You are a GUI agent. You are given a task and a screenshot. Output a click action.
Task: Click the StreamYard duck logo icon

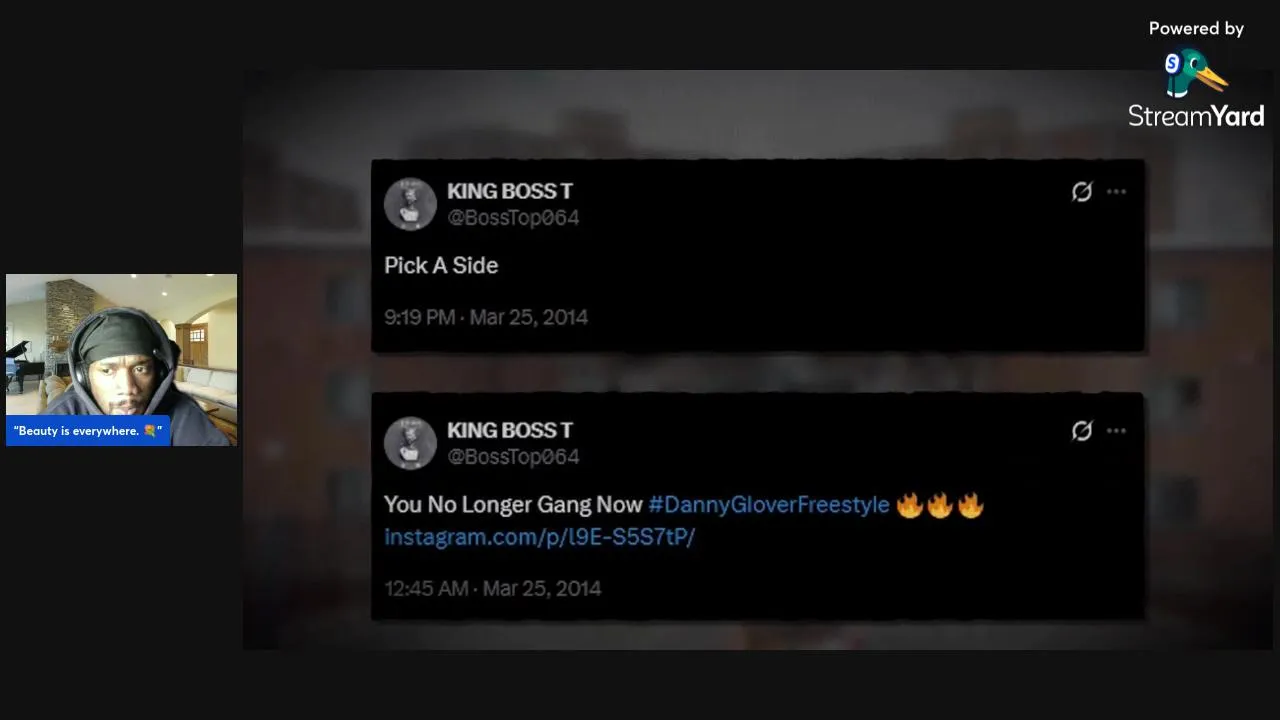tap(1196, 72)
